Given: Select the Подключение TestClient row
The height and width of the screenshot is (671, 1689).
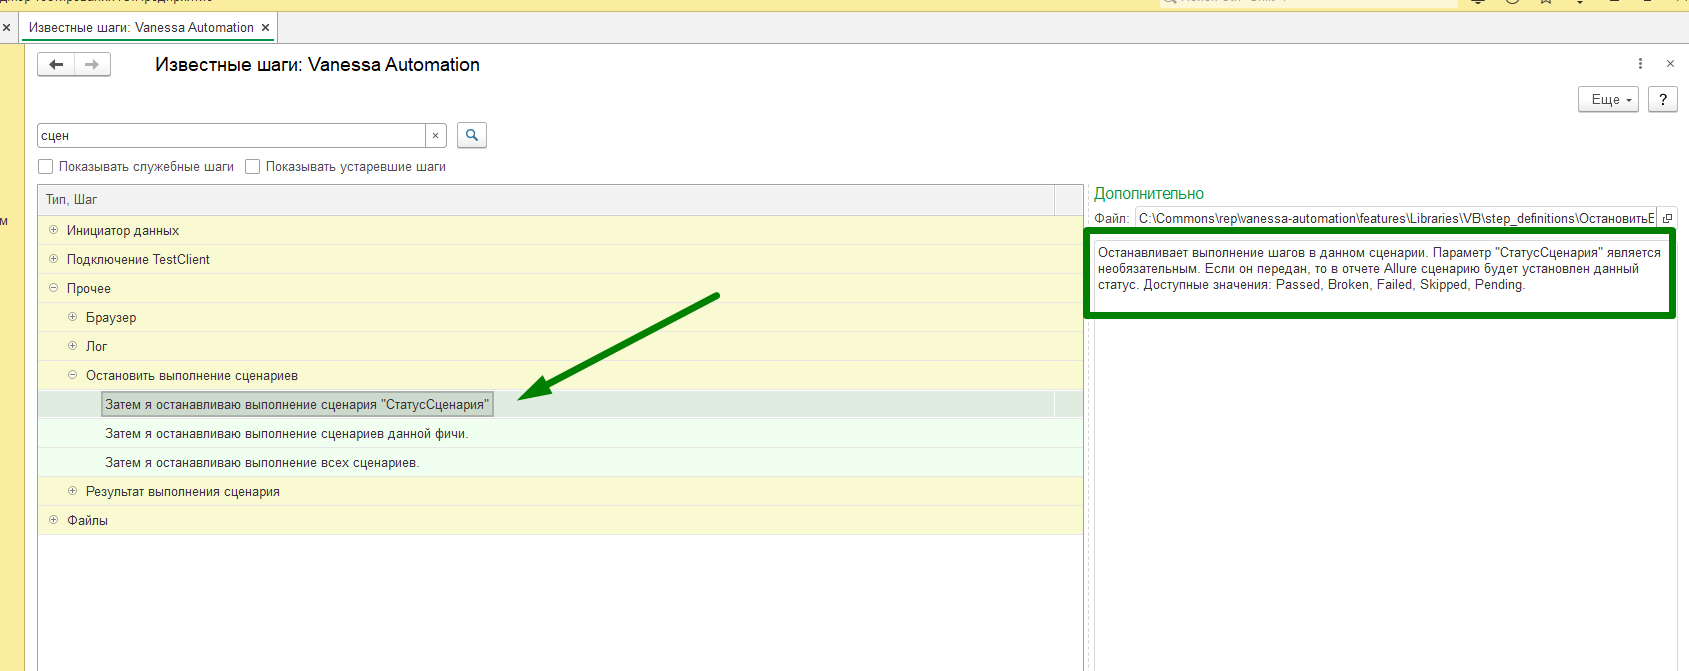Looking at the screenshot, I should click(x=560, y=260).
